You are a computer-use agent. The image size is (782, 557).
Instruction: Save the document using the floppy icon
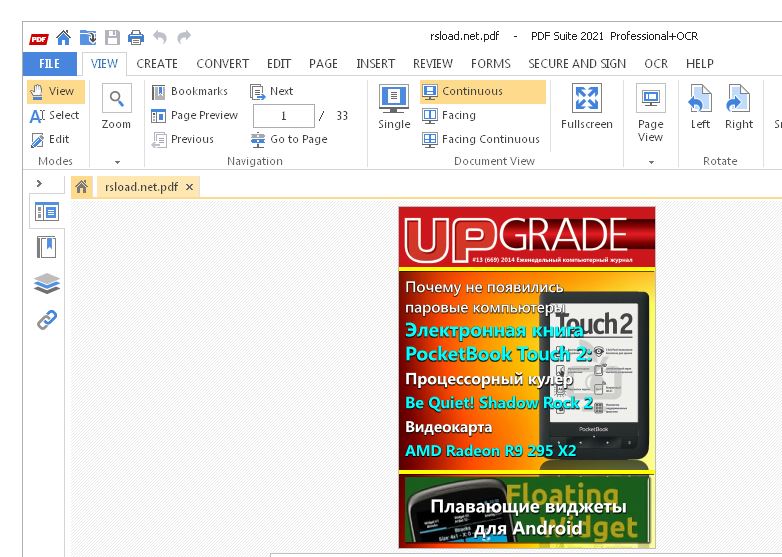[112, 37]
